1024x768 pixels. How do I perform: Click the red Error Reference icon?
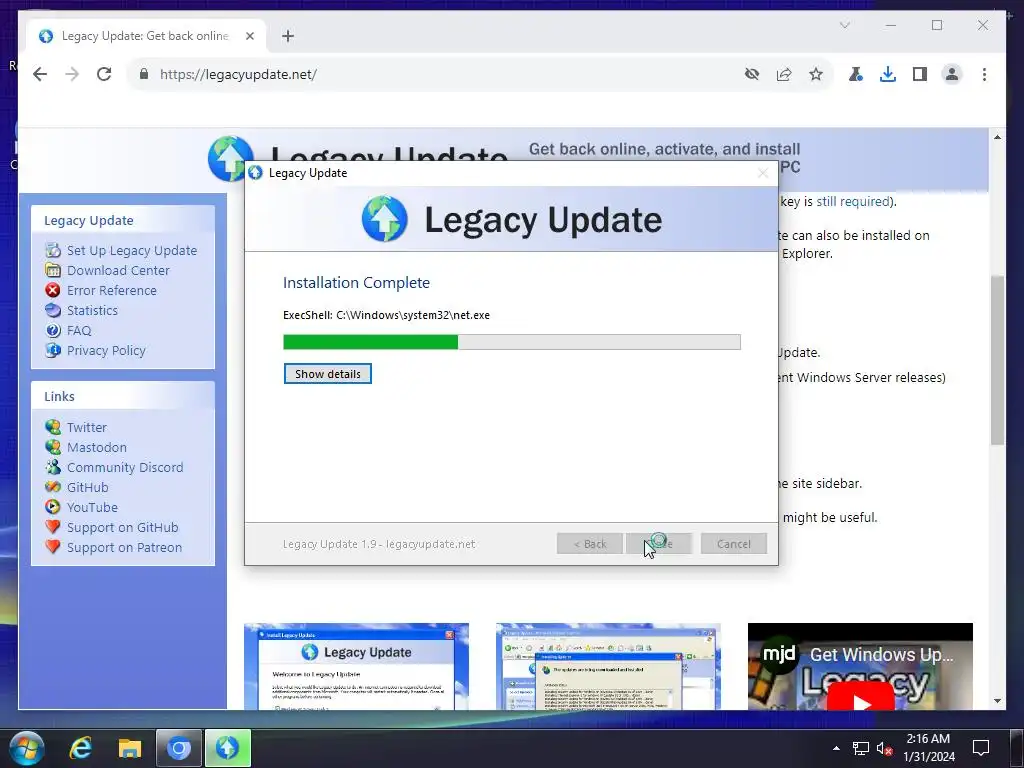tap(53, 290)
